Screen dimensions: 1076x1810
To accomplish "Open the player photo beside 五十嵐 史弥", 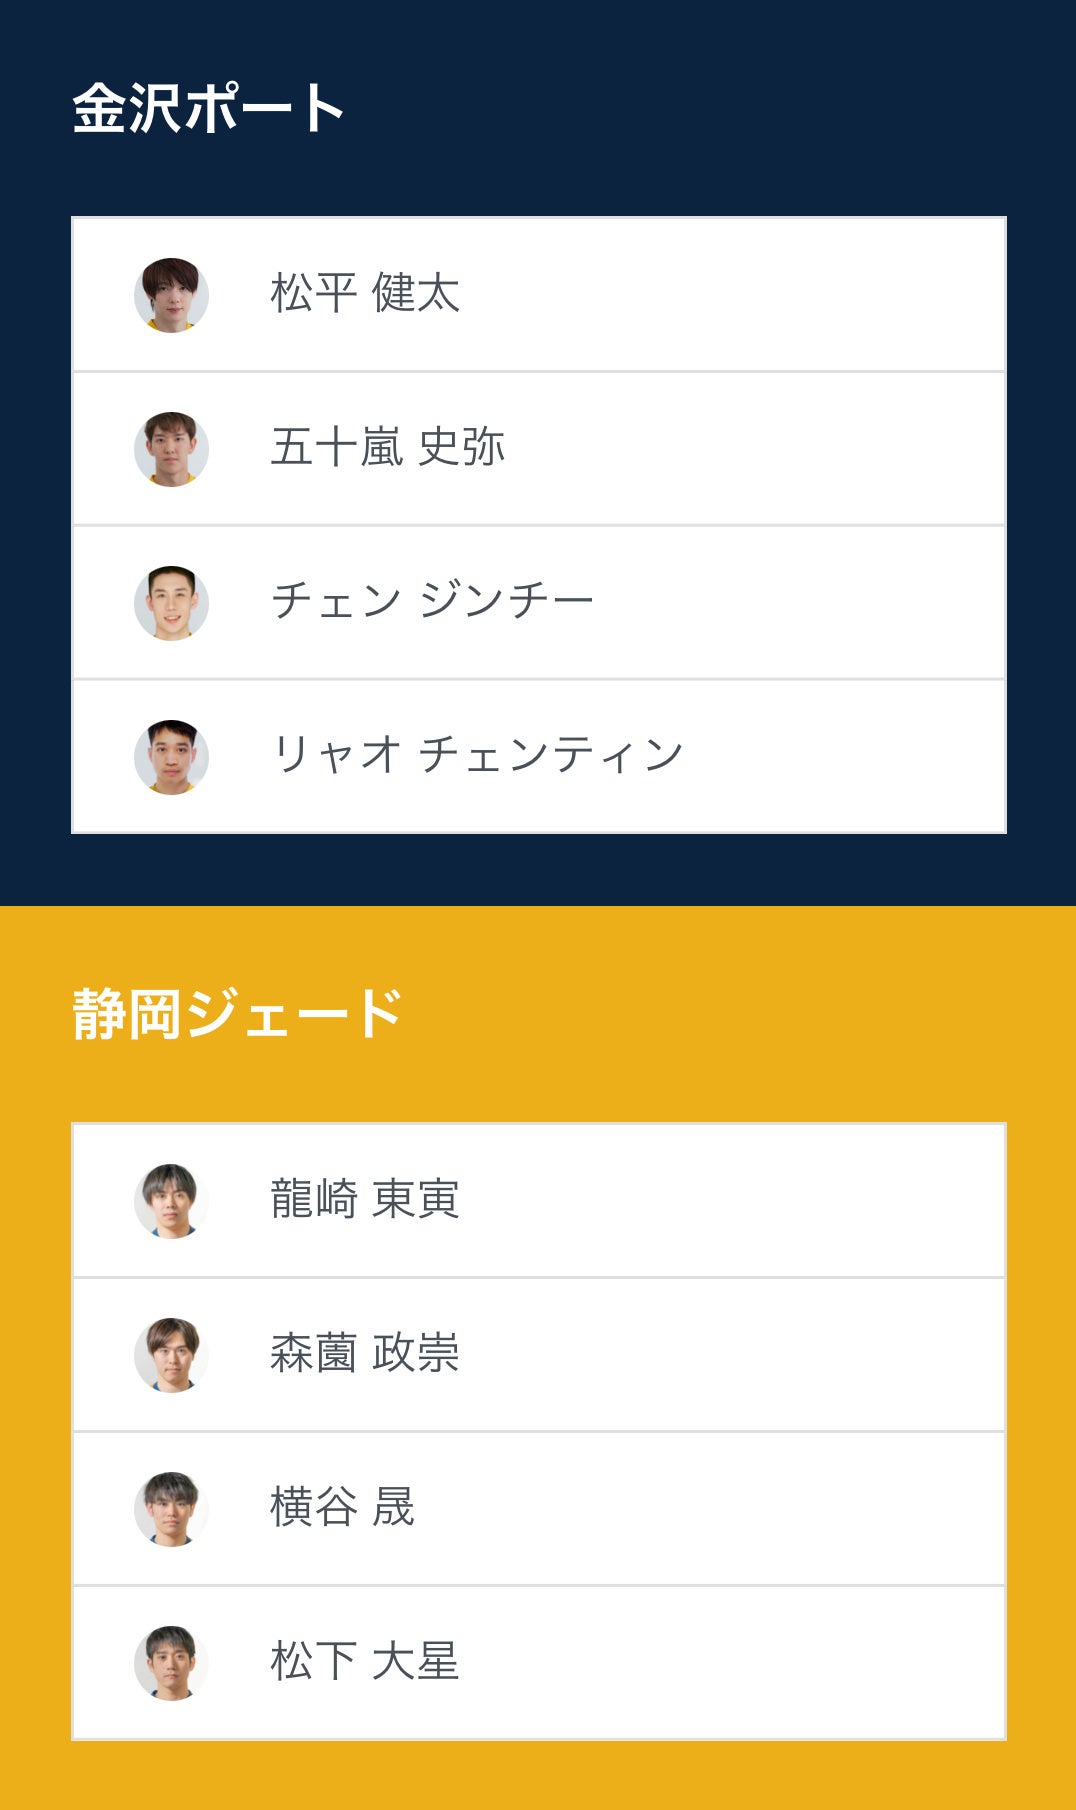I will pos(171,449).
